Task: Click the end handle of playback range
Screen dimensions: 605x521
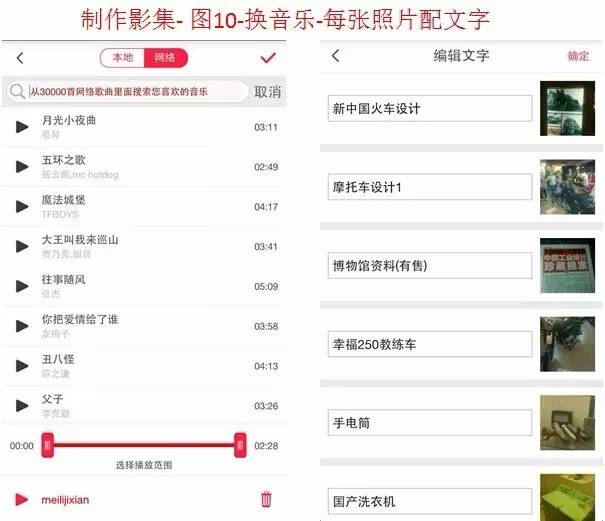Action: [x=240, y=445]
